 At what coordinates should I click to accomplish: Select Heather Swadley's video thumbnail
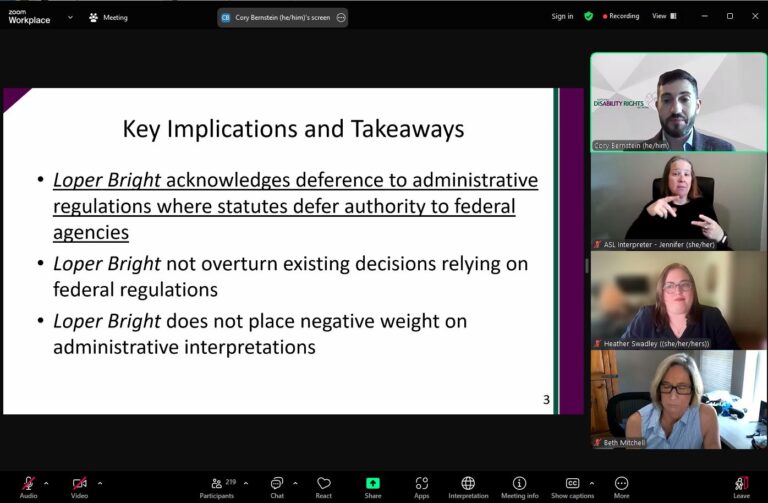coord(678,300)
